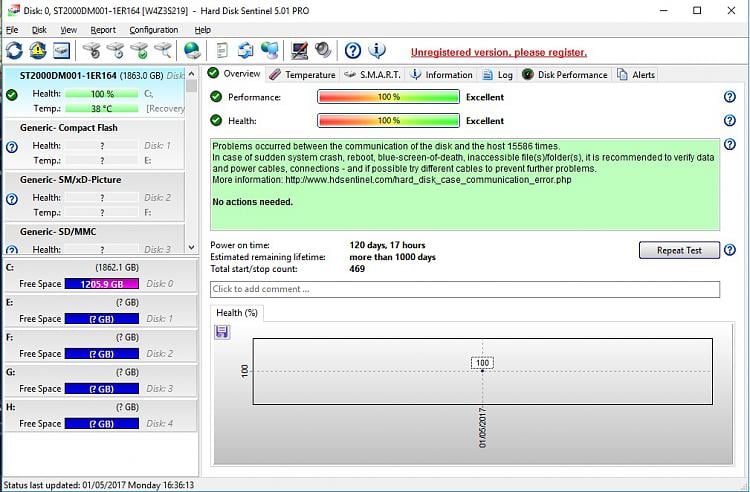Open the Configuration menu
This screenshot has height=492, width=750.
click(154, 30)
